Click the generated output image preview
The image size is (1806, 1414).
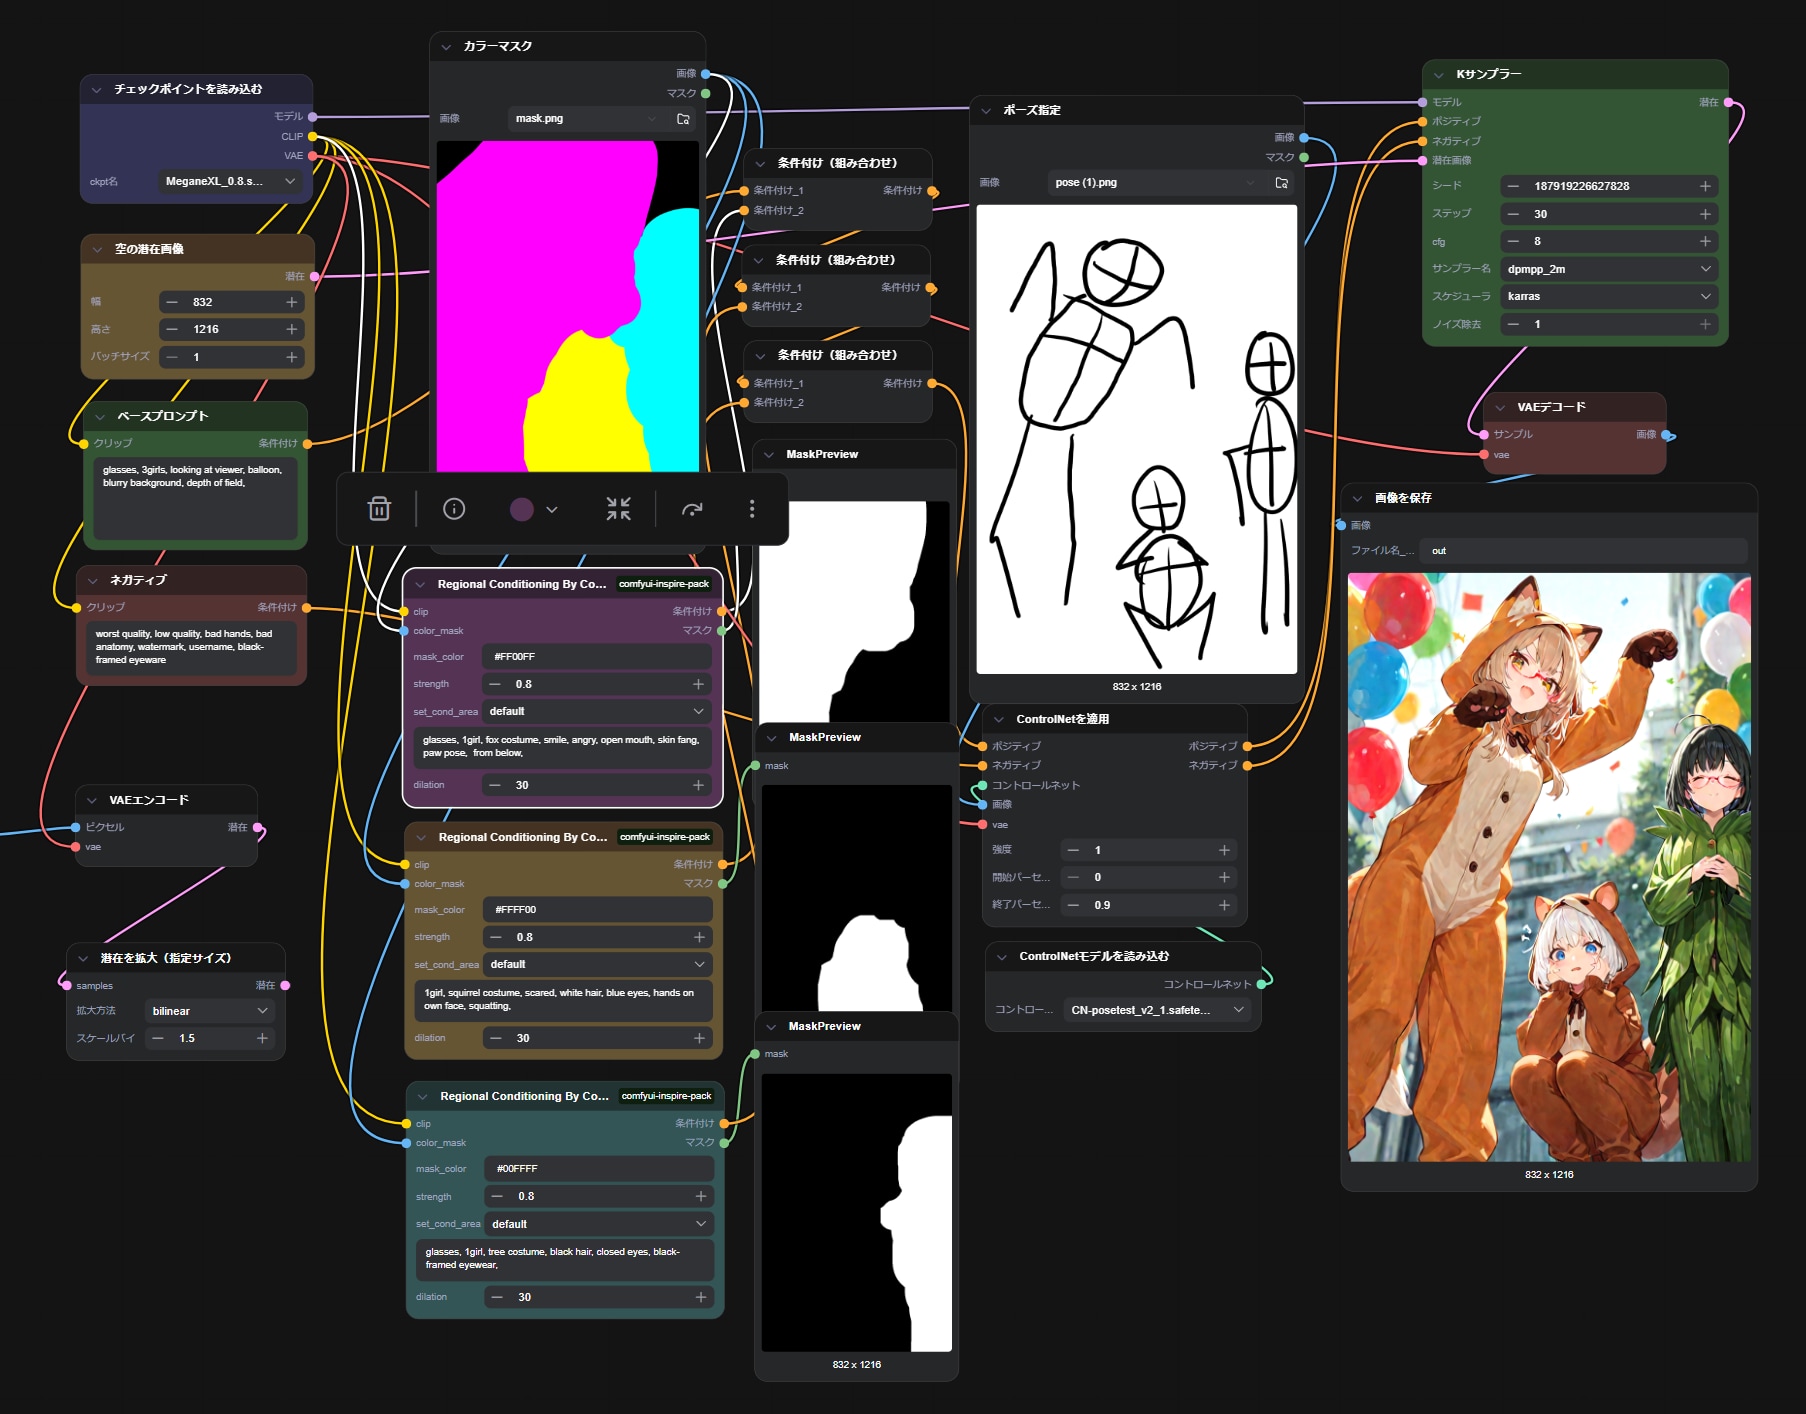[x=1548, y=866]
